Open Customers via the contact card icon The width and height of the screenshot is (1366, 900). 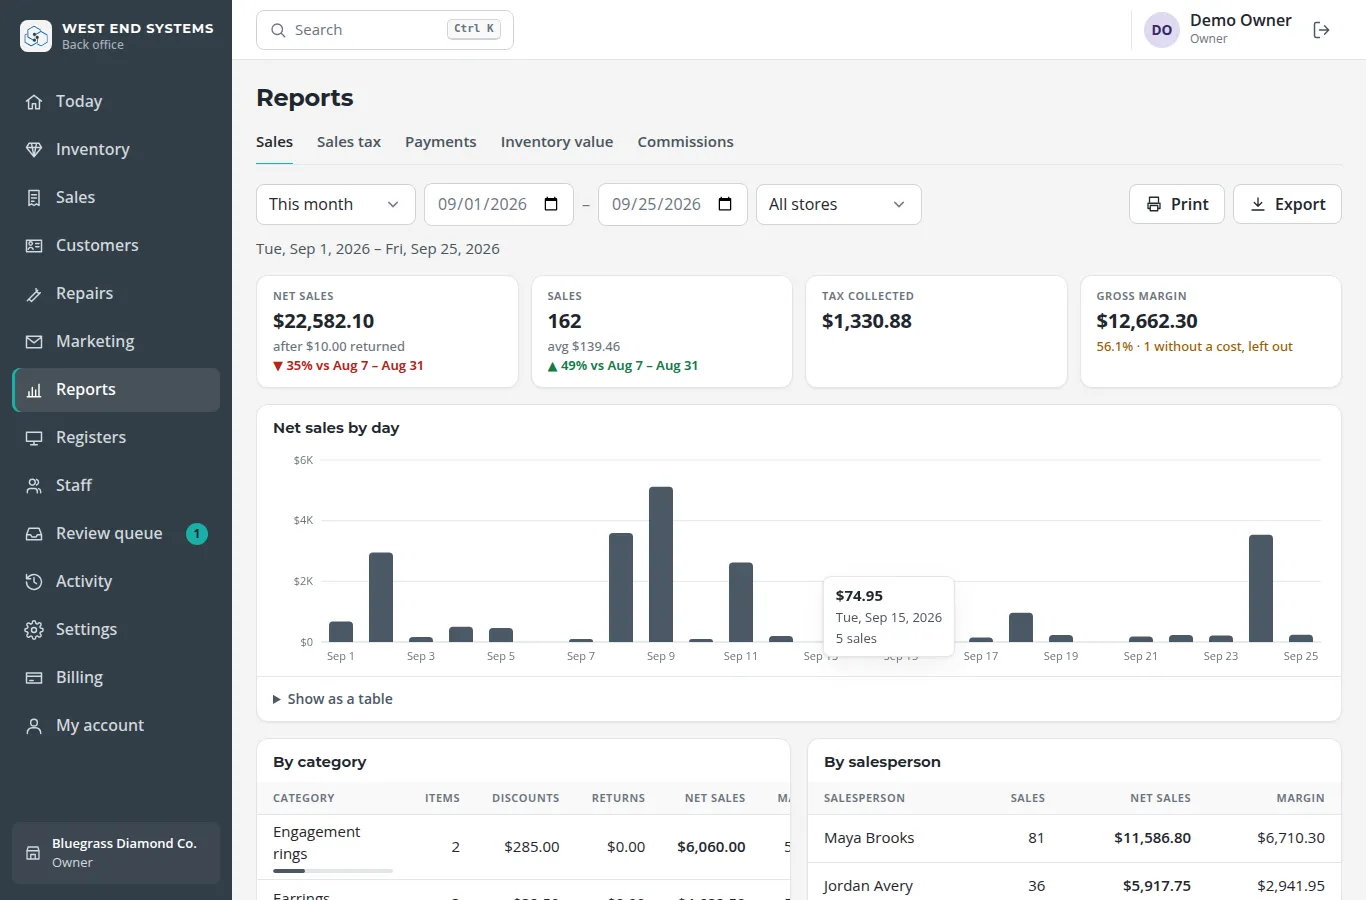click(x=34, y=246)
